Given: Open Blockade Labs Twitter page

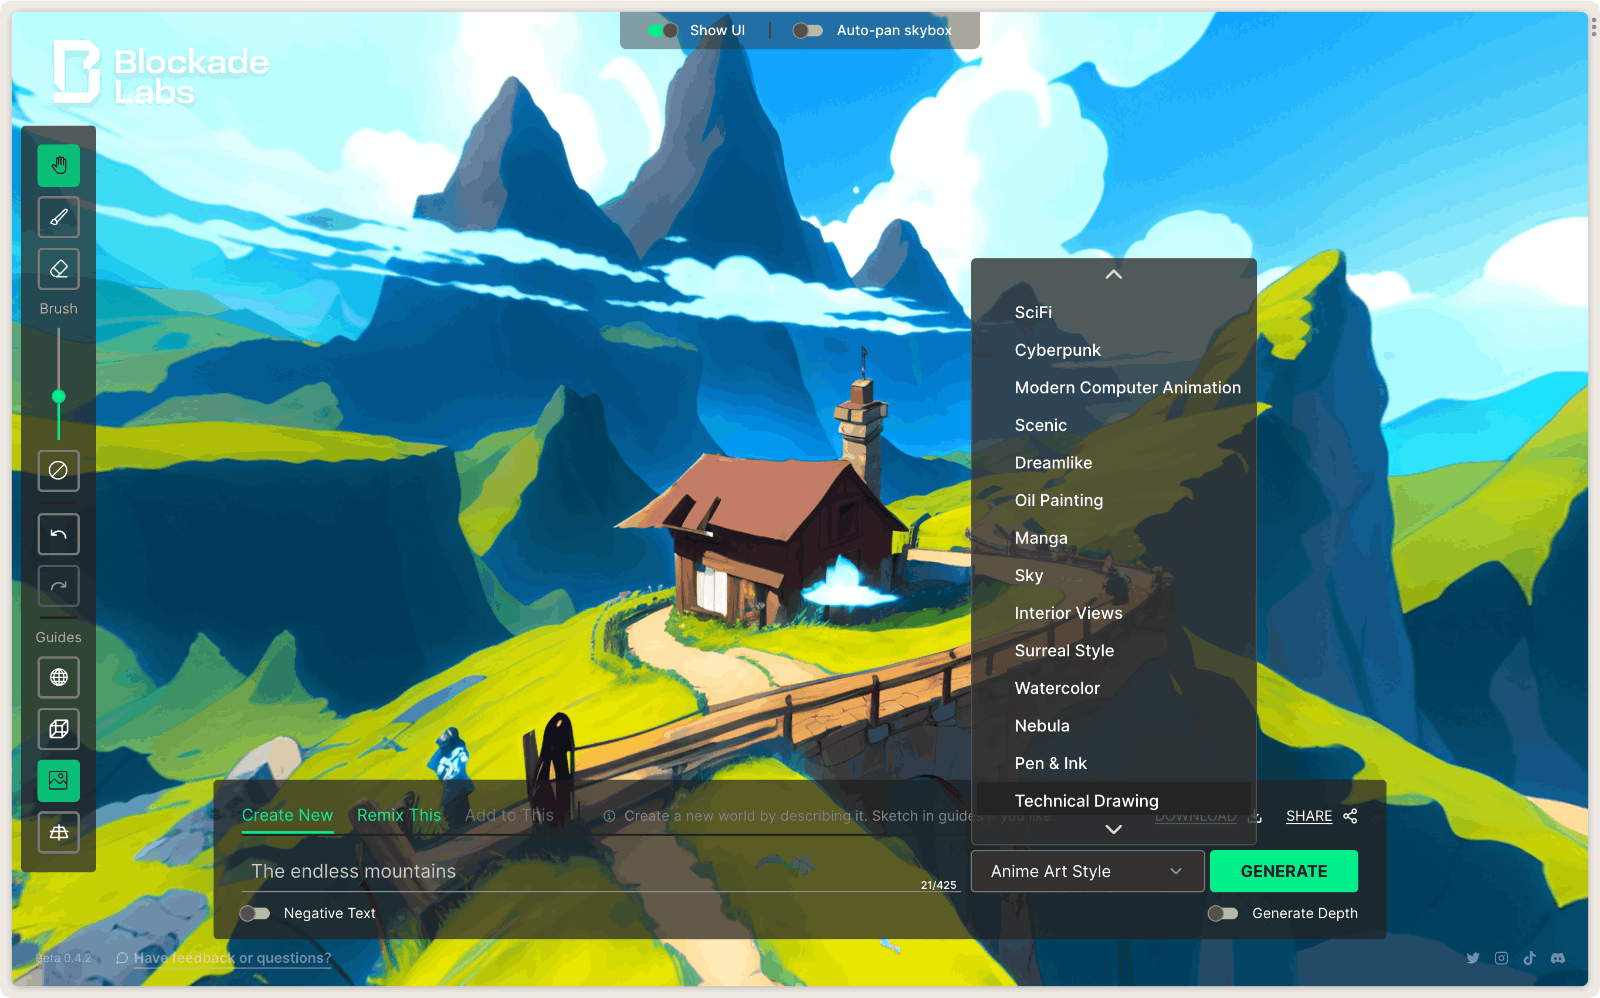Looking at the screenshot, I should coord(1473,958).
